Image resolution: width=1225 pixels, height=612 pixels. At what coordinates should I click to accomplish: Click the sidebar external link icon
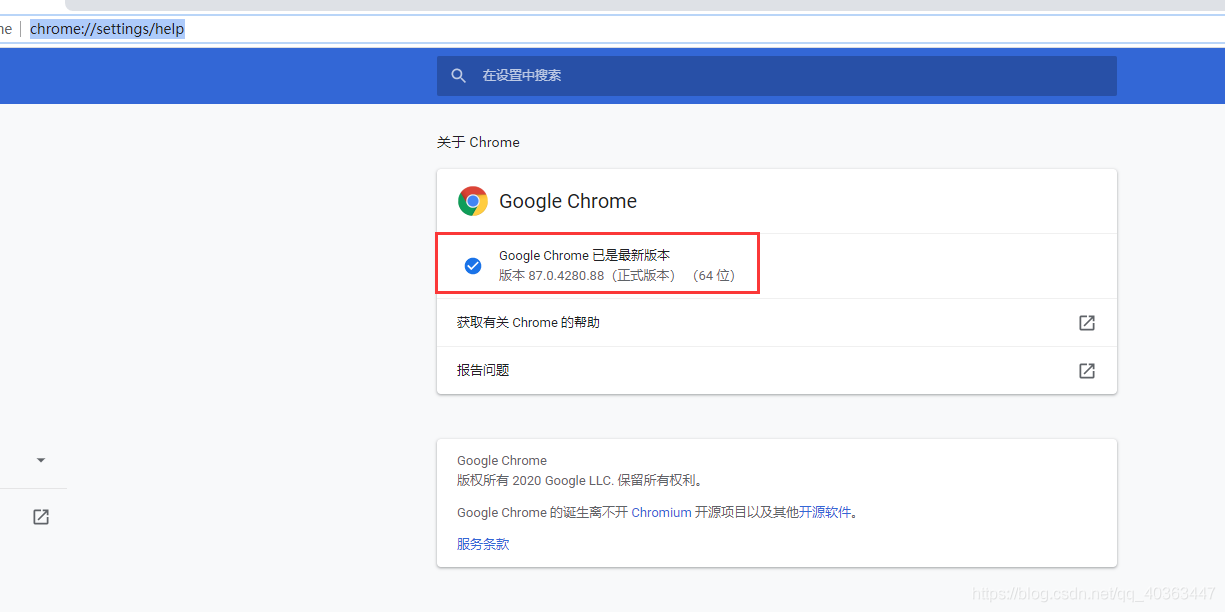(x=41, y=517)
